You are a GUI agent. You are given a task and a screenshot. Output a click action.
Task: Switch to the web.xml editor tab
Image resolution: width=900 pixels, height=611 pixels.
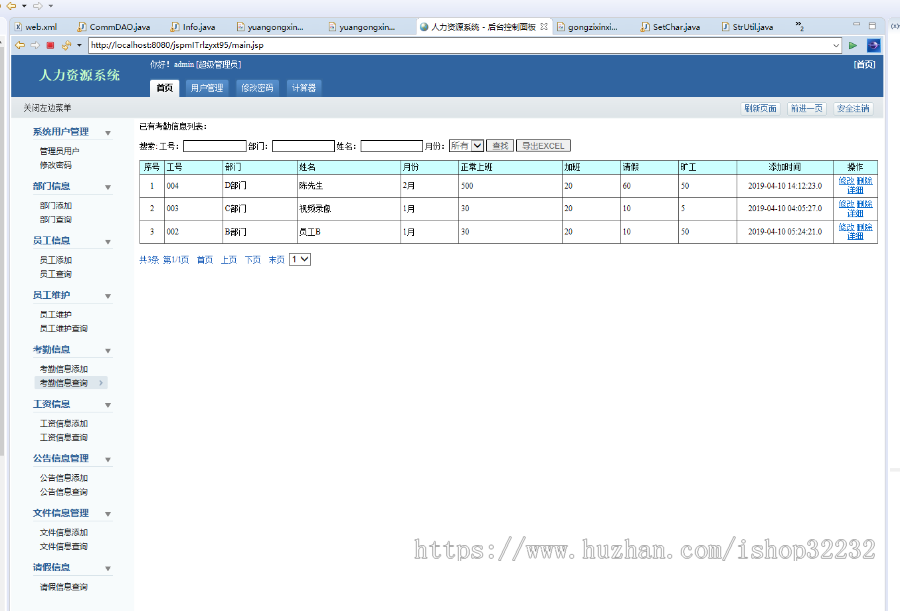point(36,26)
